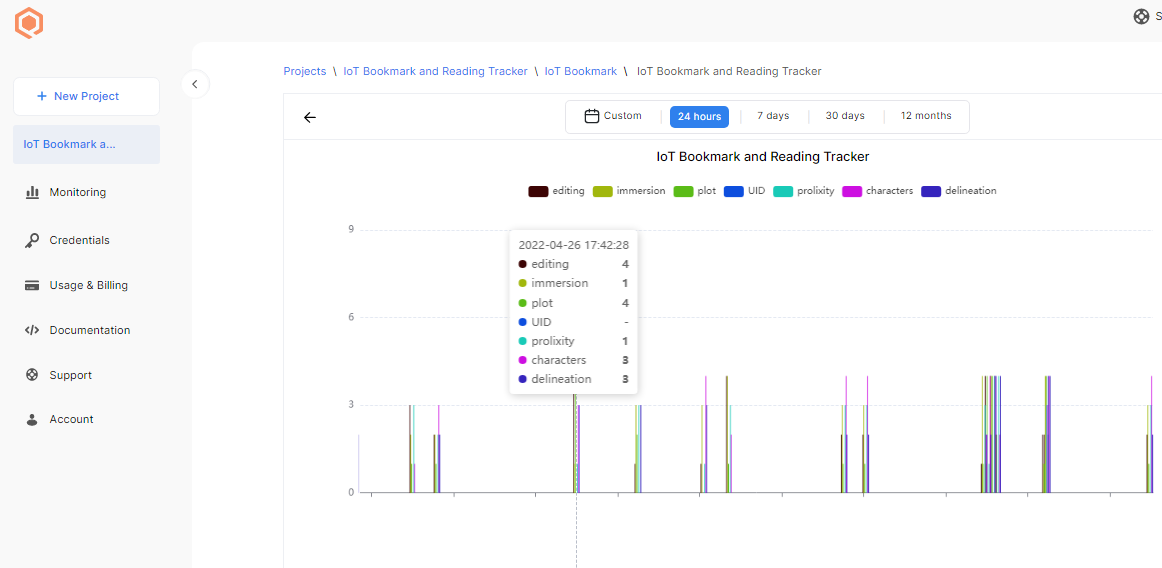
Task: Click the Usage & Billing card icon
Action: [32, 285]
